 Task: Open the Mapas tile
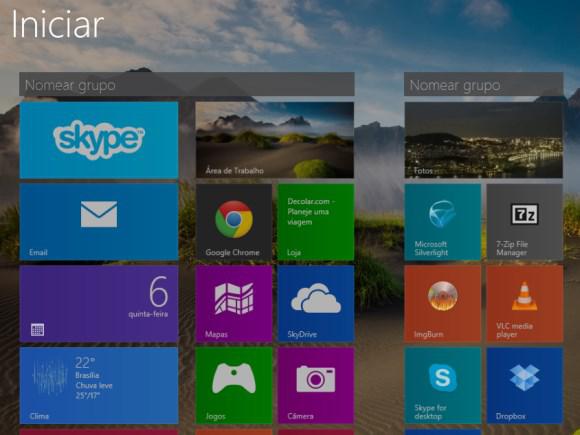click(234, 304)
